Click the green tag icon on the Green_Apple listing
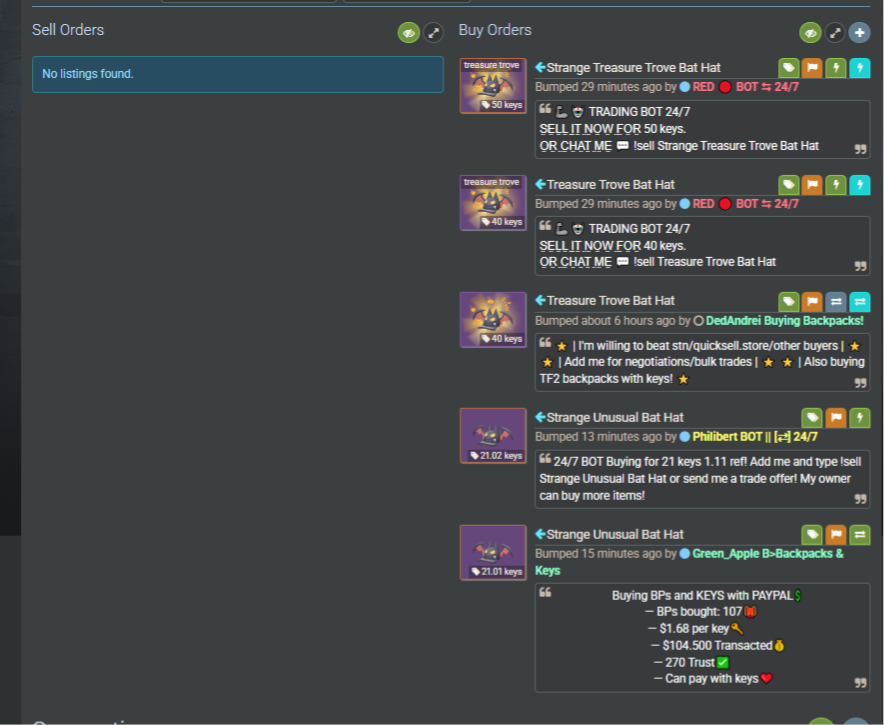The image size is (884, 725). click(x=812, y=534)
